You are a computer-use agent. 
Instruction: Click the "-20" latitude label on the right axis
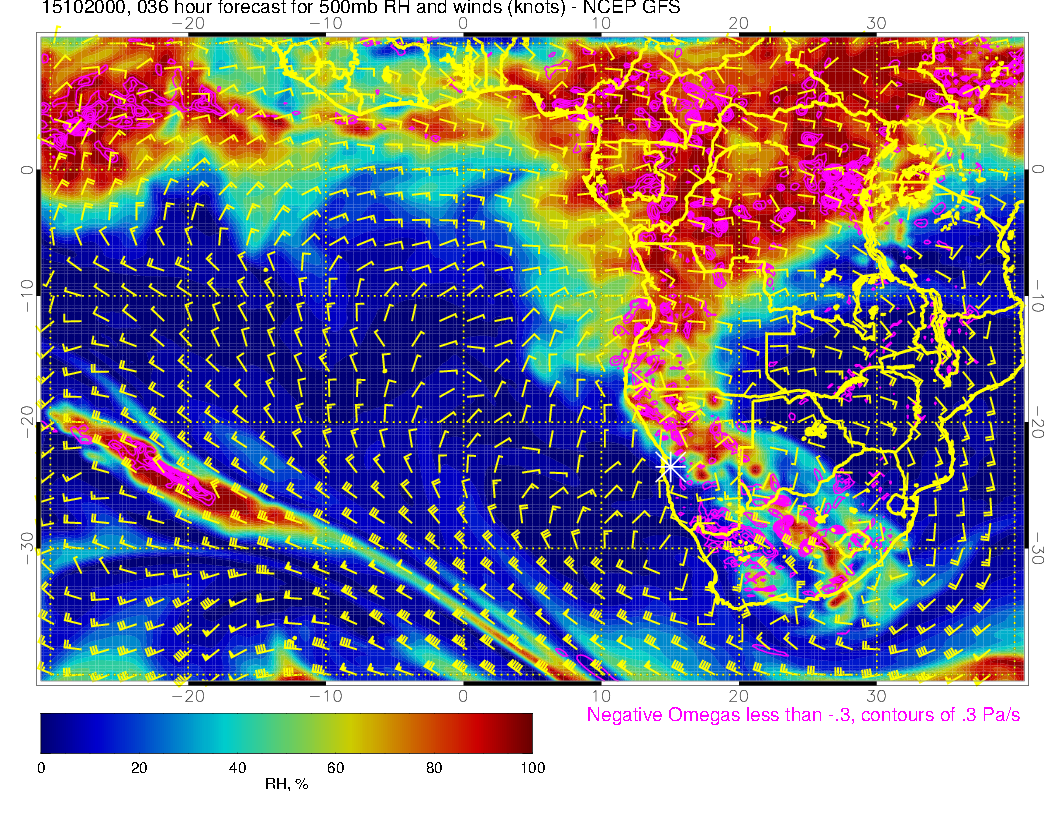(x=1037, y=421)
